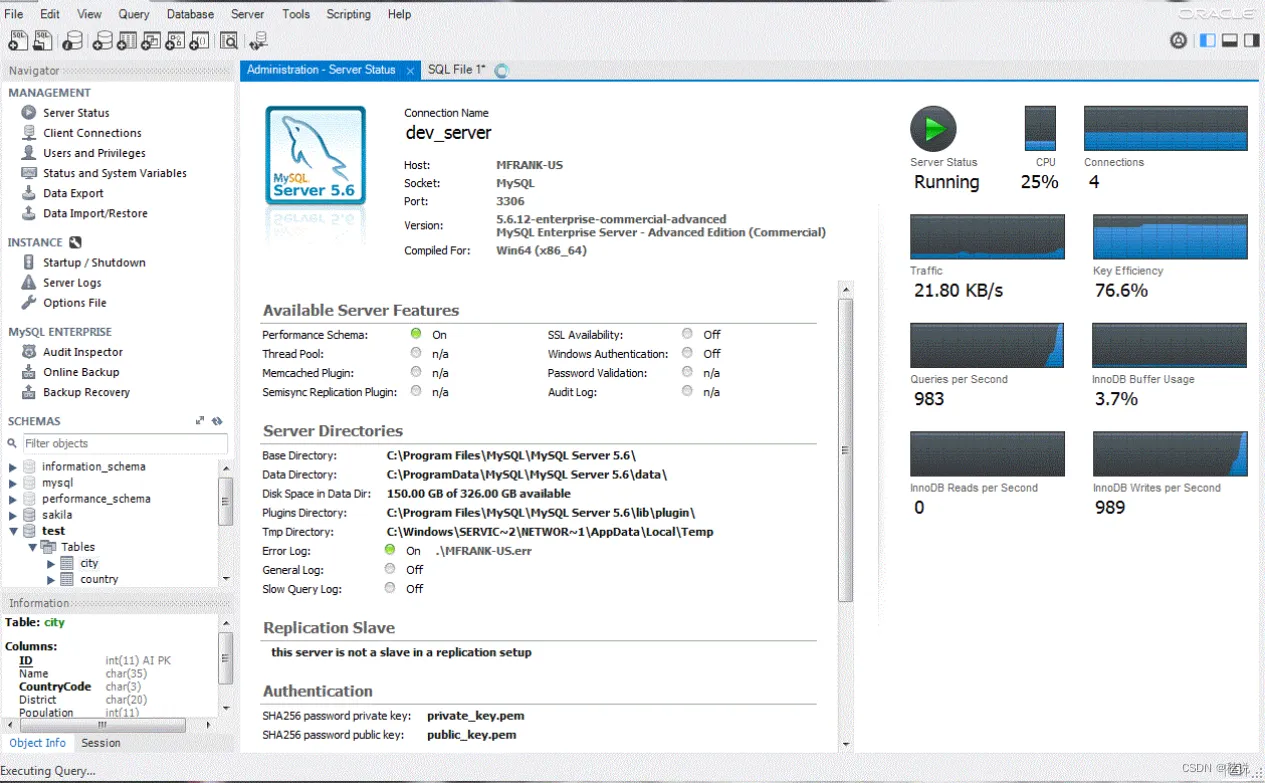1265x783 pixels.
Task: Open the File menu
Action: (x=14, y=14)
